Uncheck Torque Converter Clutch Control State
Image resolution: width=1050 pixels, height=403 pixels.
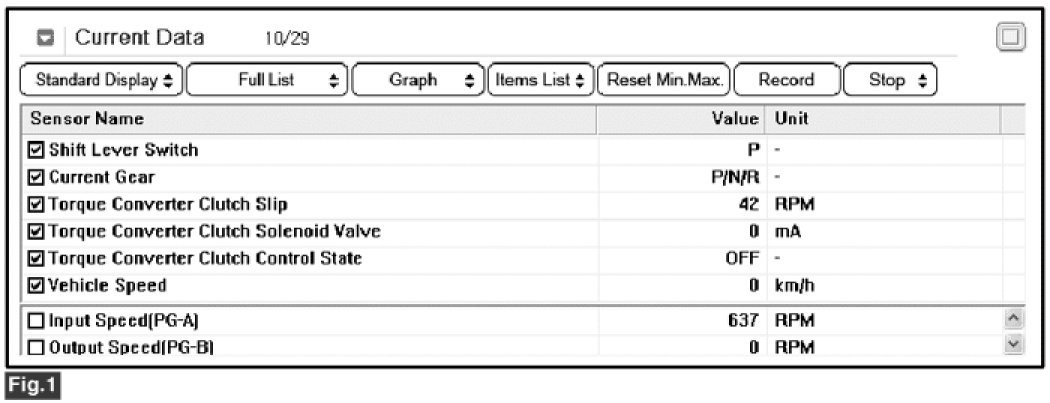[37, 259]
